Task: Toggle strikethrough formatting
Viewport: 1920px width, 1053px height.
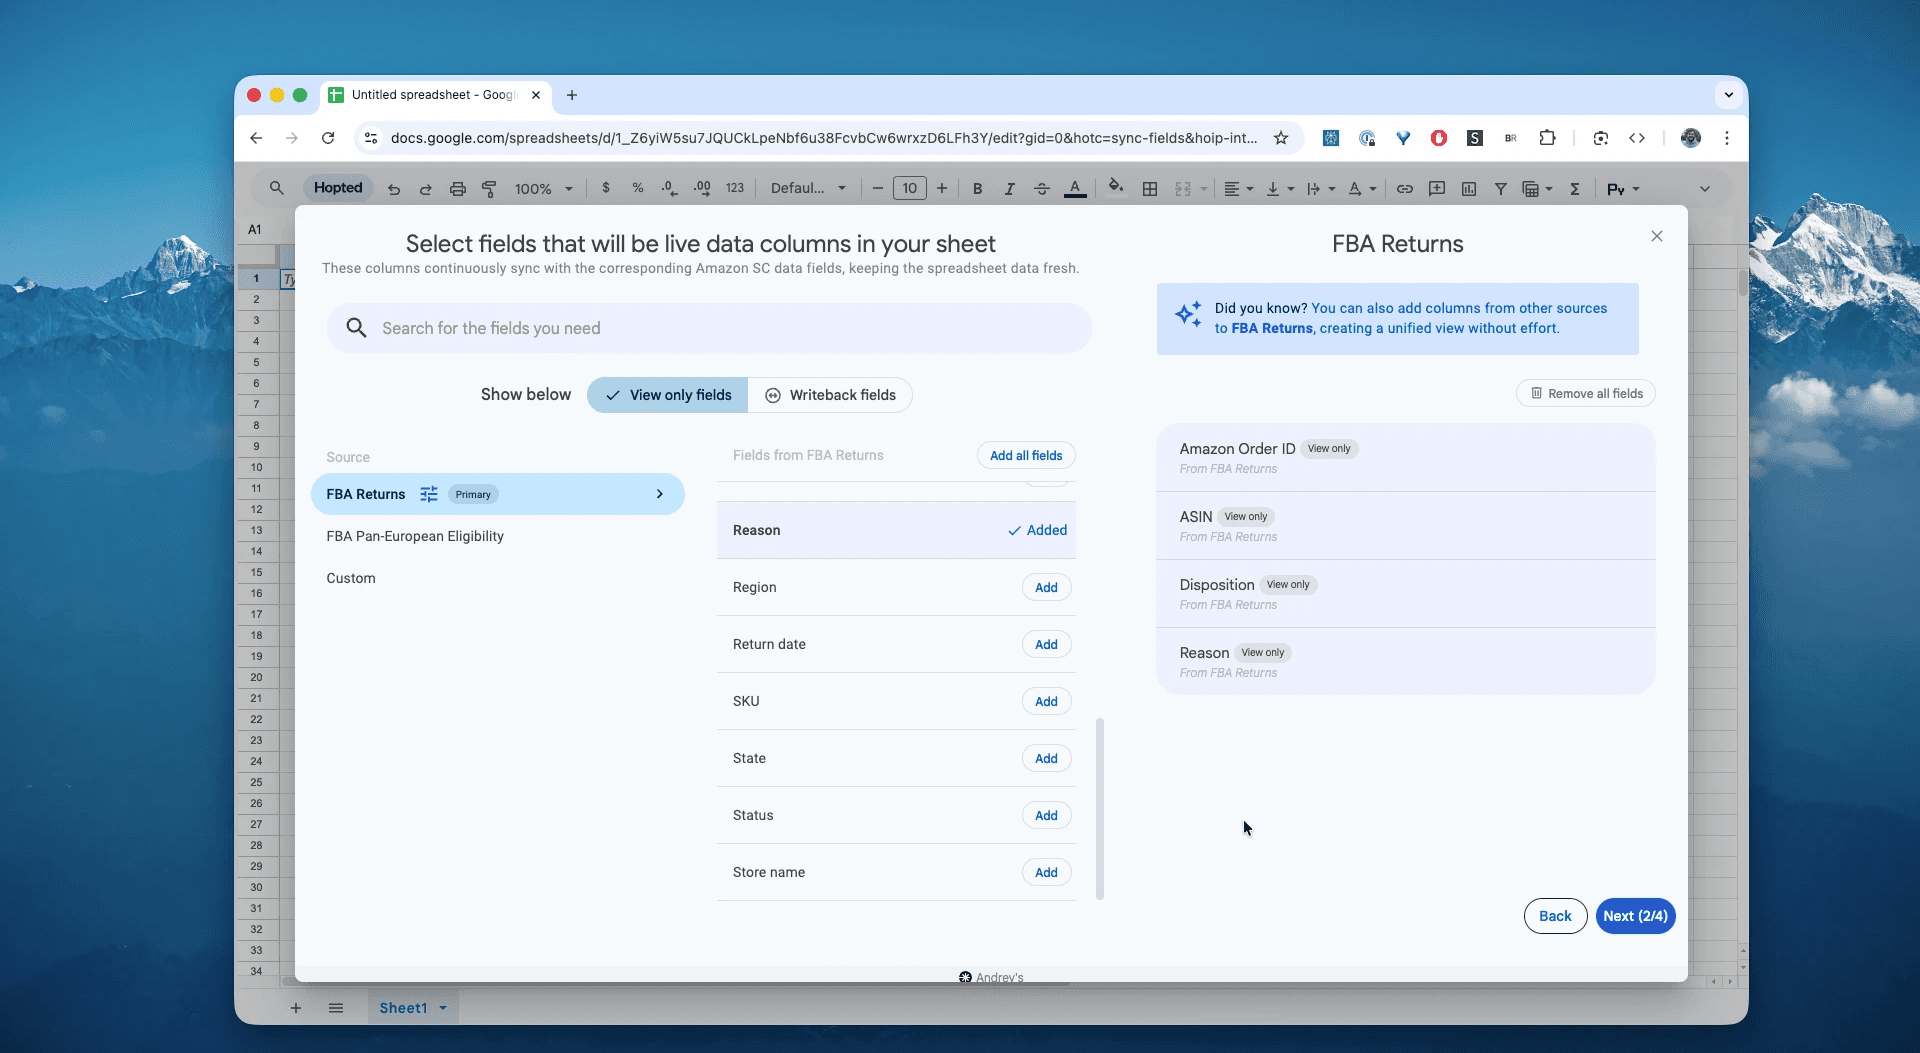Action: (x=1042, y=189)
